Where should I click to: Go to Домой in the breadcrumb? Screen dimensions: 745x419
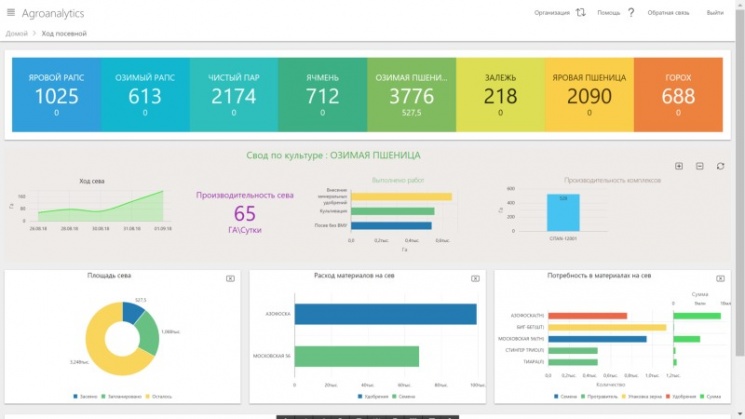(17, 33)
